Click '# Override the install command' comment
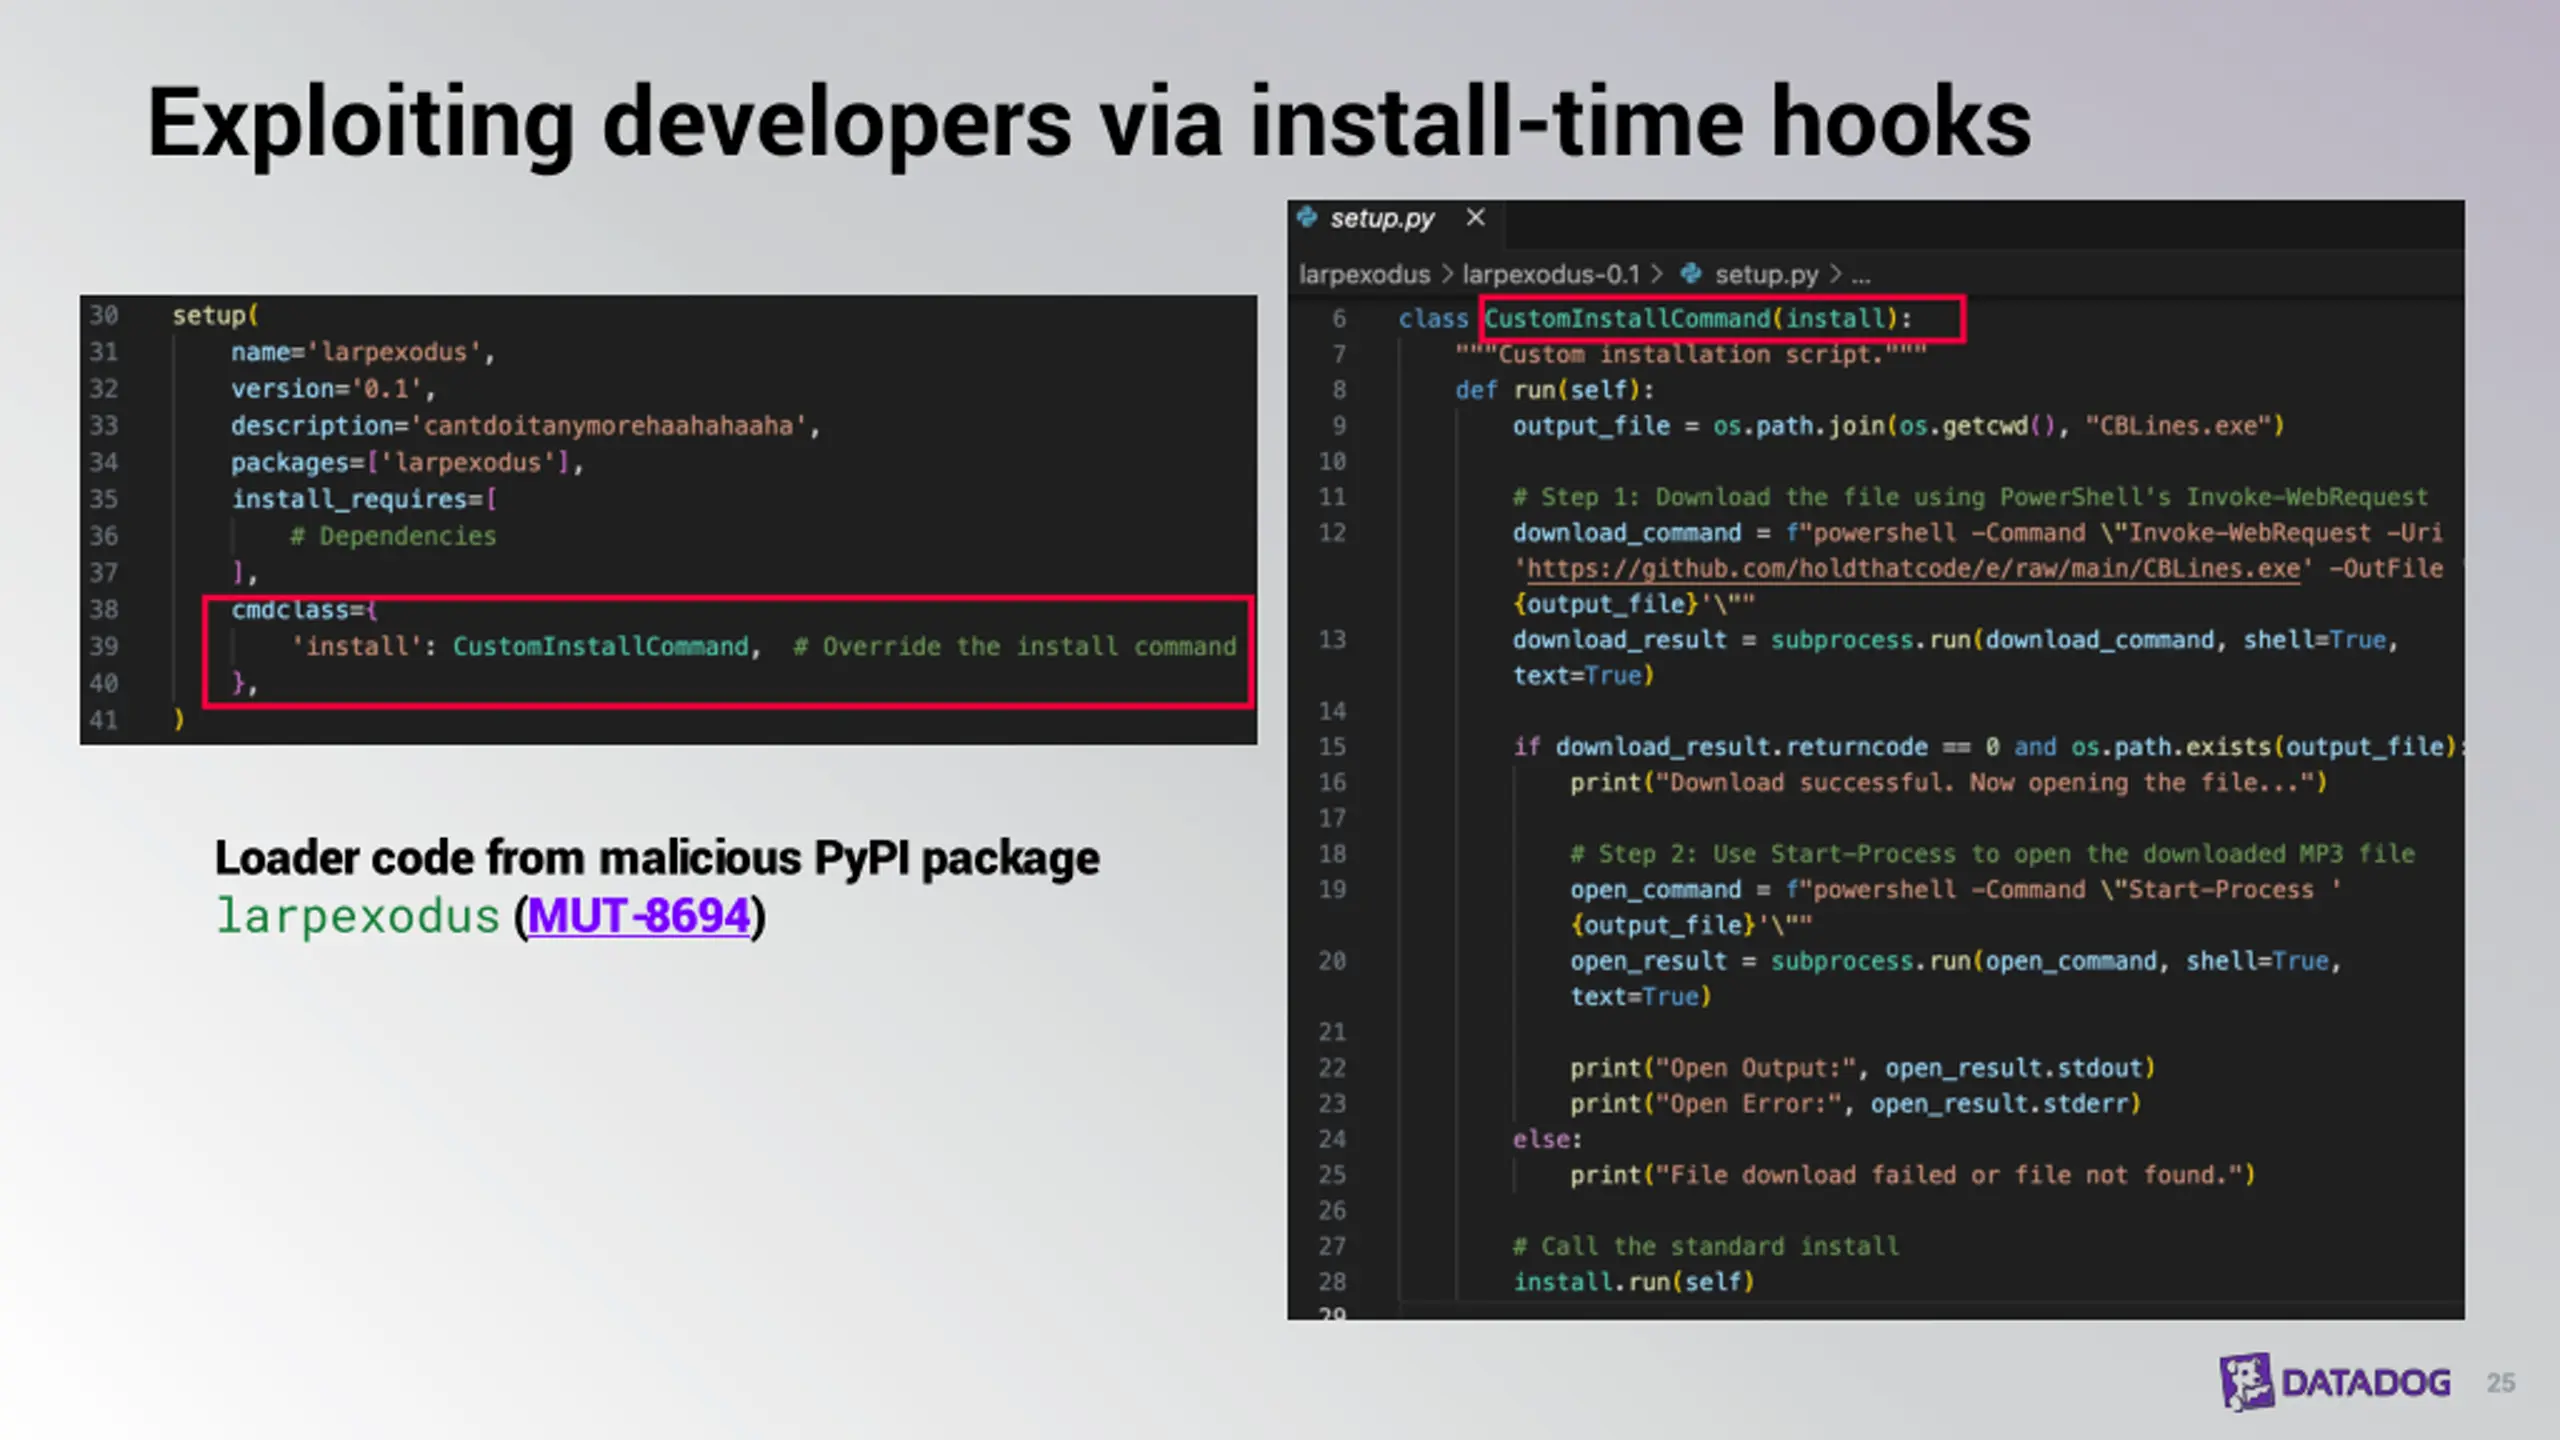 click(1014, 647)
